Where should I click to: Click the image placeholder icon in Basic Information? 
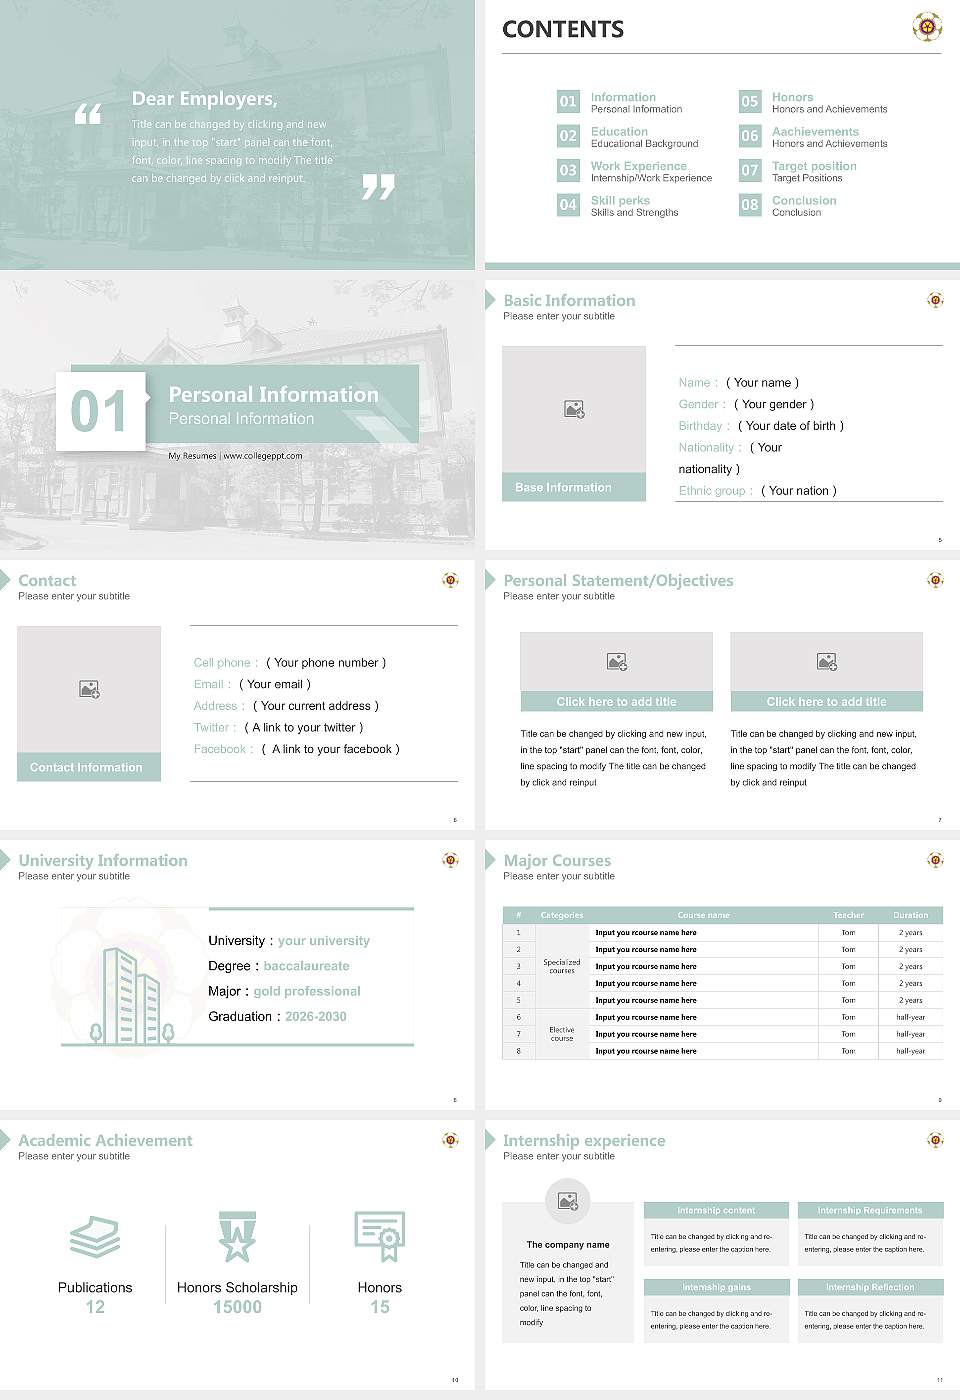(573, 408)
